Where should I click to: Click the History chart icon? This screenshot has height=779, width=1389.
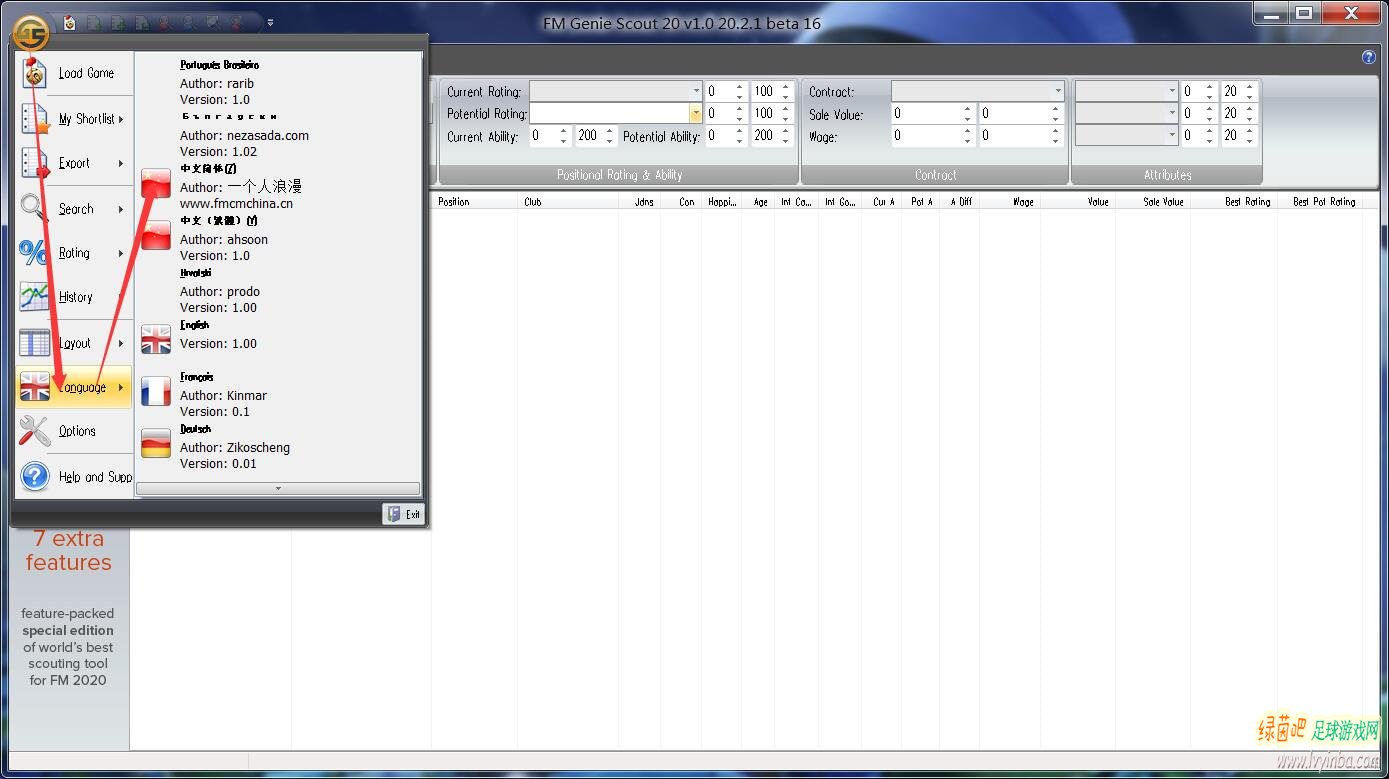(x=34, y=297)
